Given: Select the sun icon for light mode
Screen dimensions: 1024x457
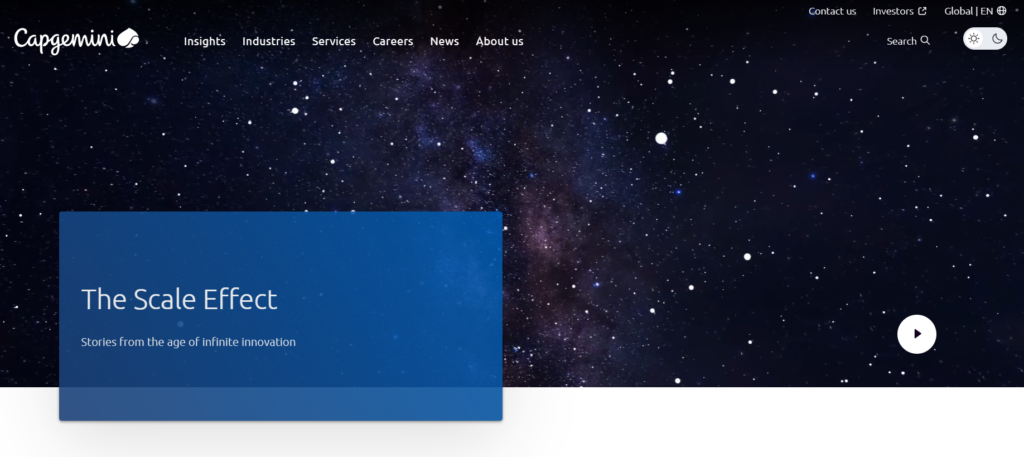Looking at the screenshot, I should point(974,39).
